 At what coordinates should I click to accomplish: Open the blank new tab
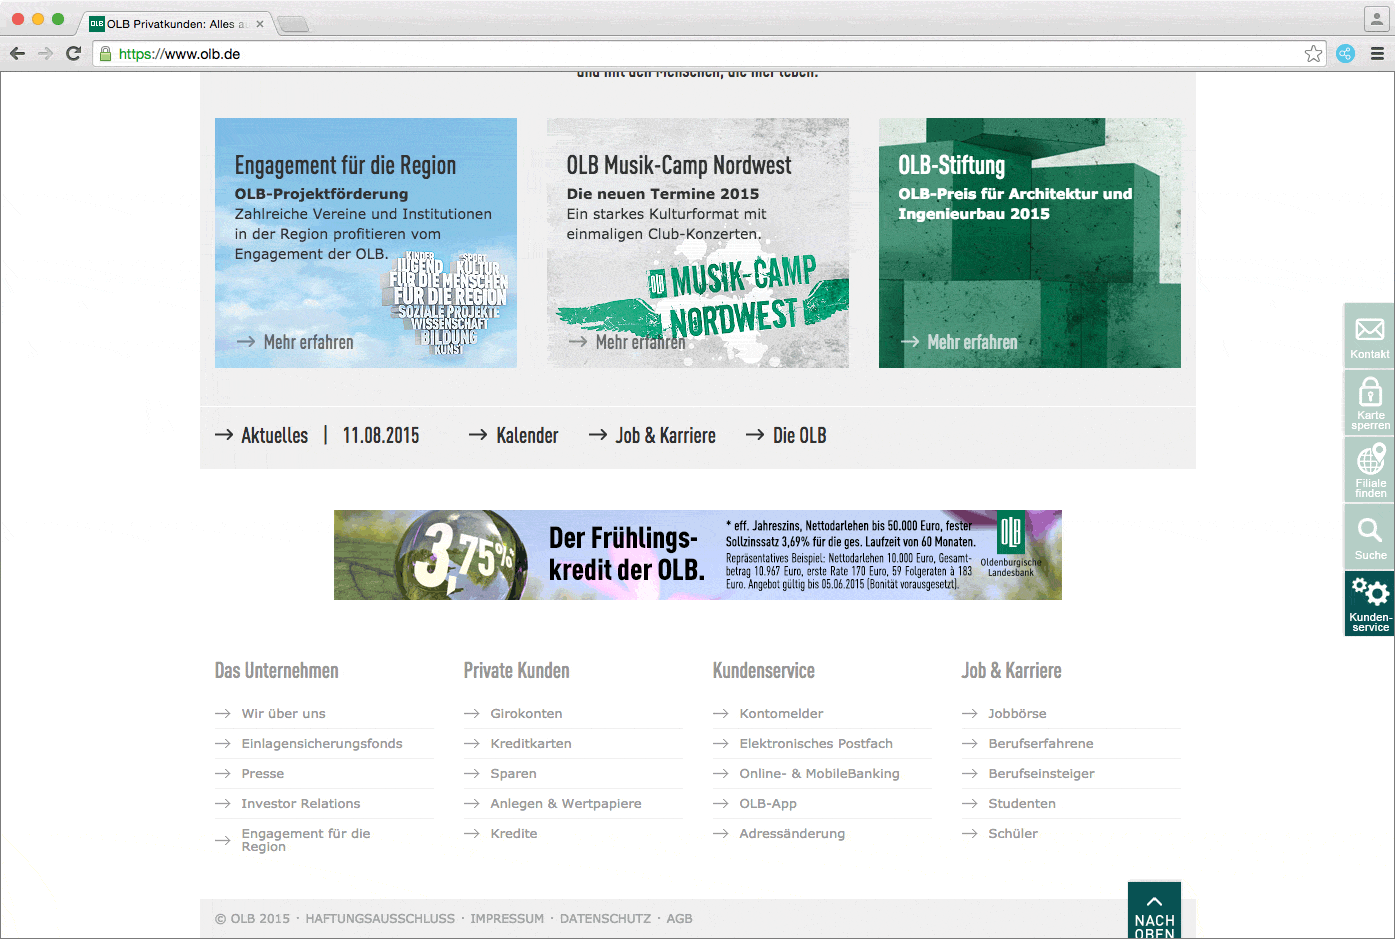click(293, 24)
